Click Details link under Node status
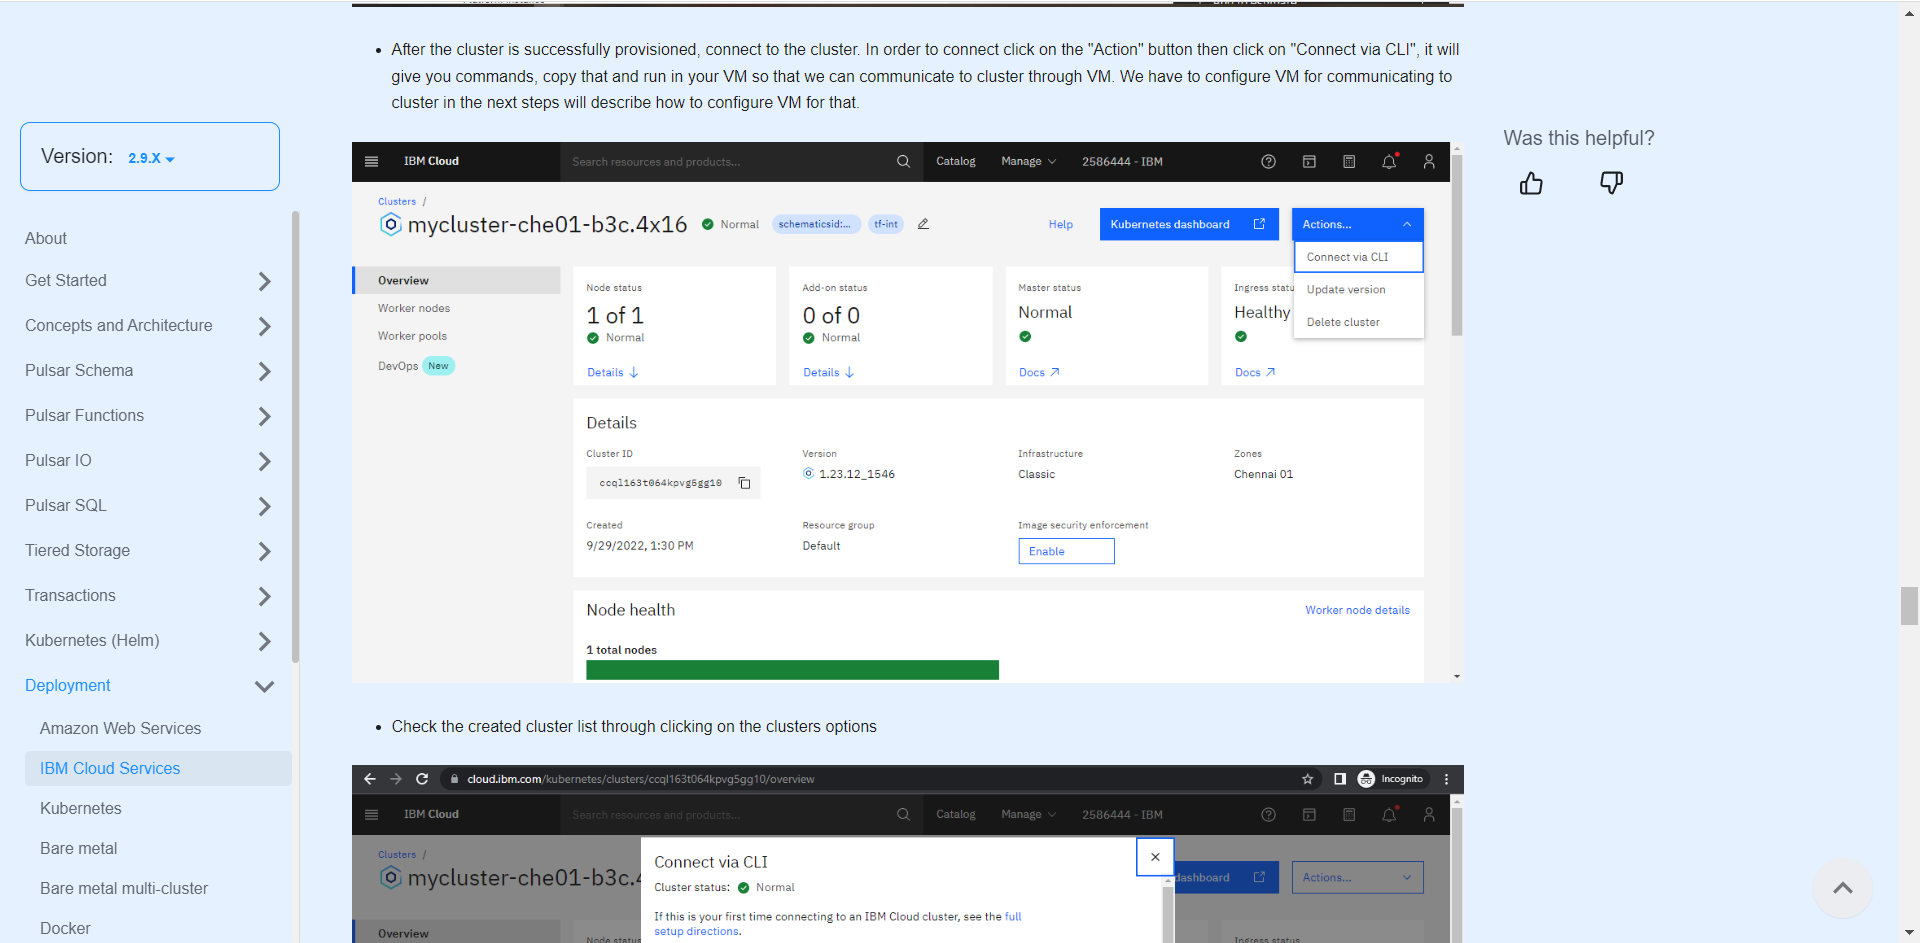 pyautogui.click(x=612, y=372)
